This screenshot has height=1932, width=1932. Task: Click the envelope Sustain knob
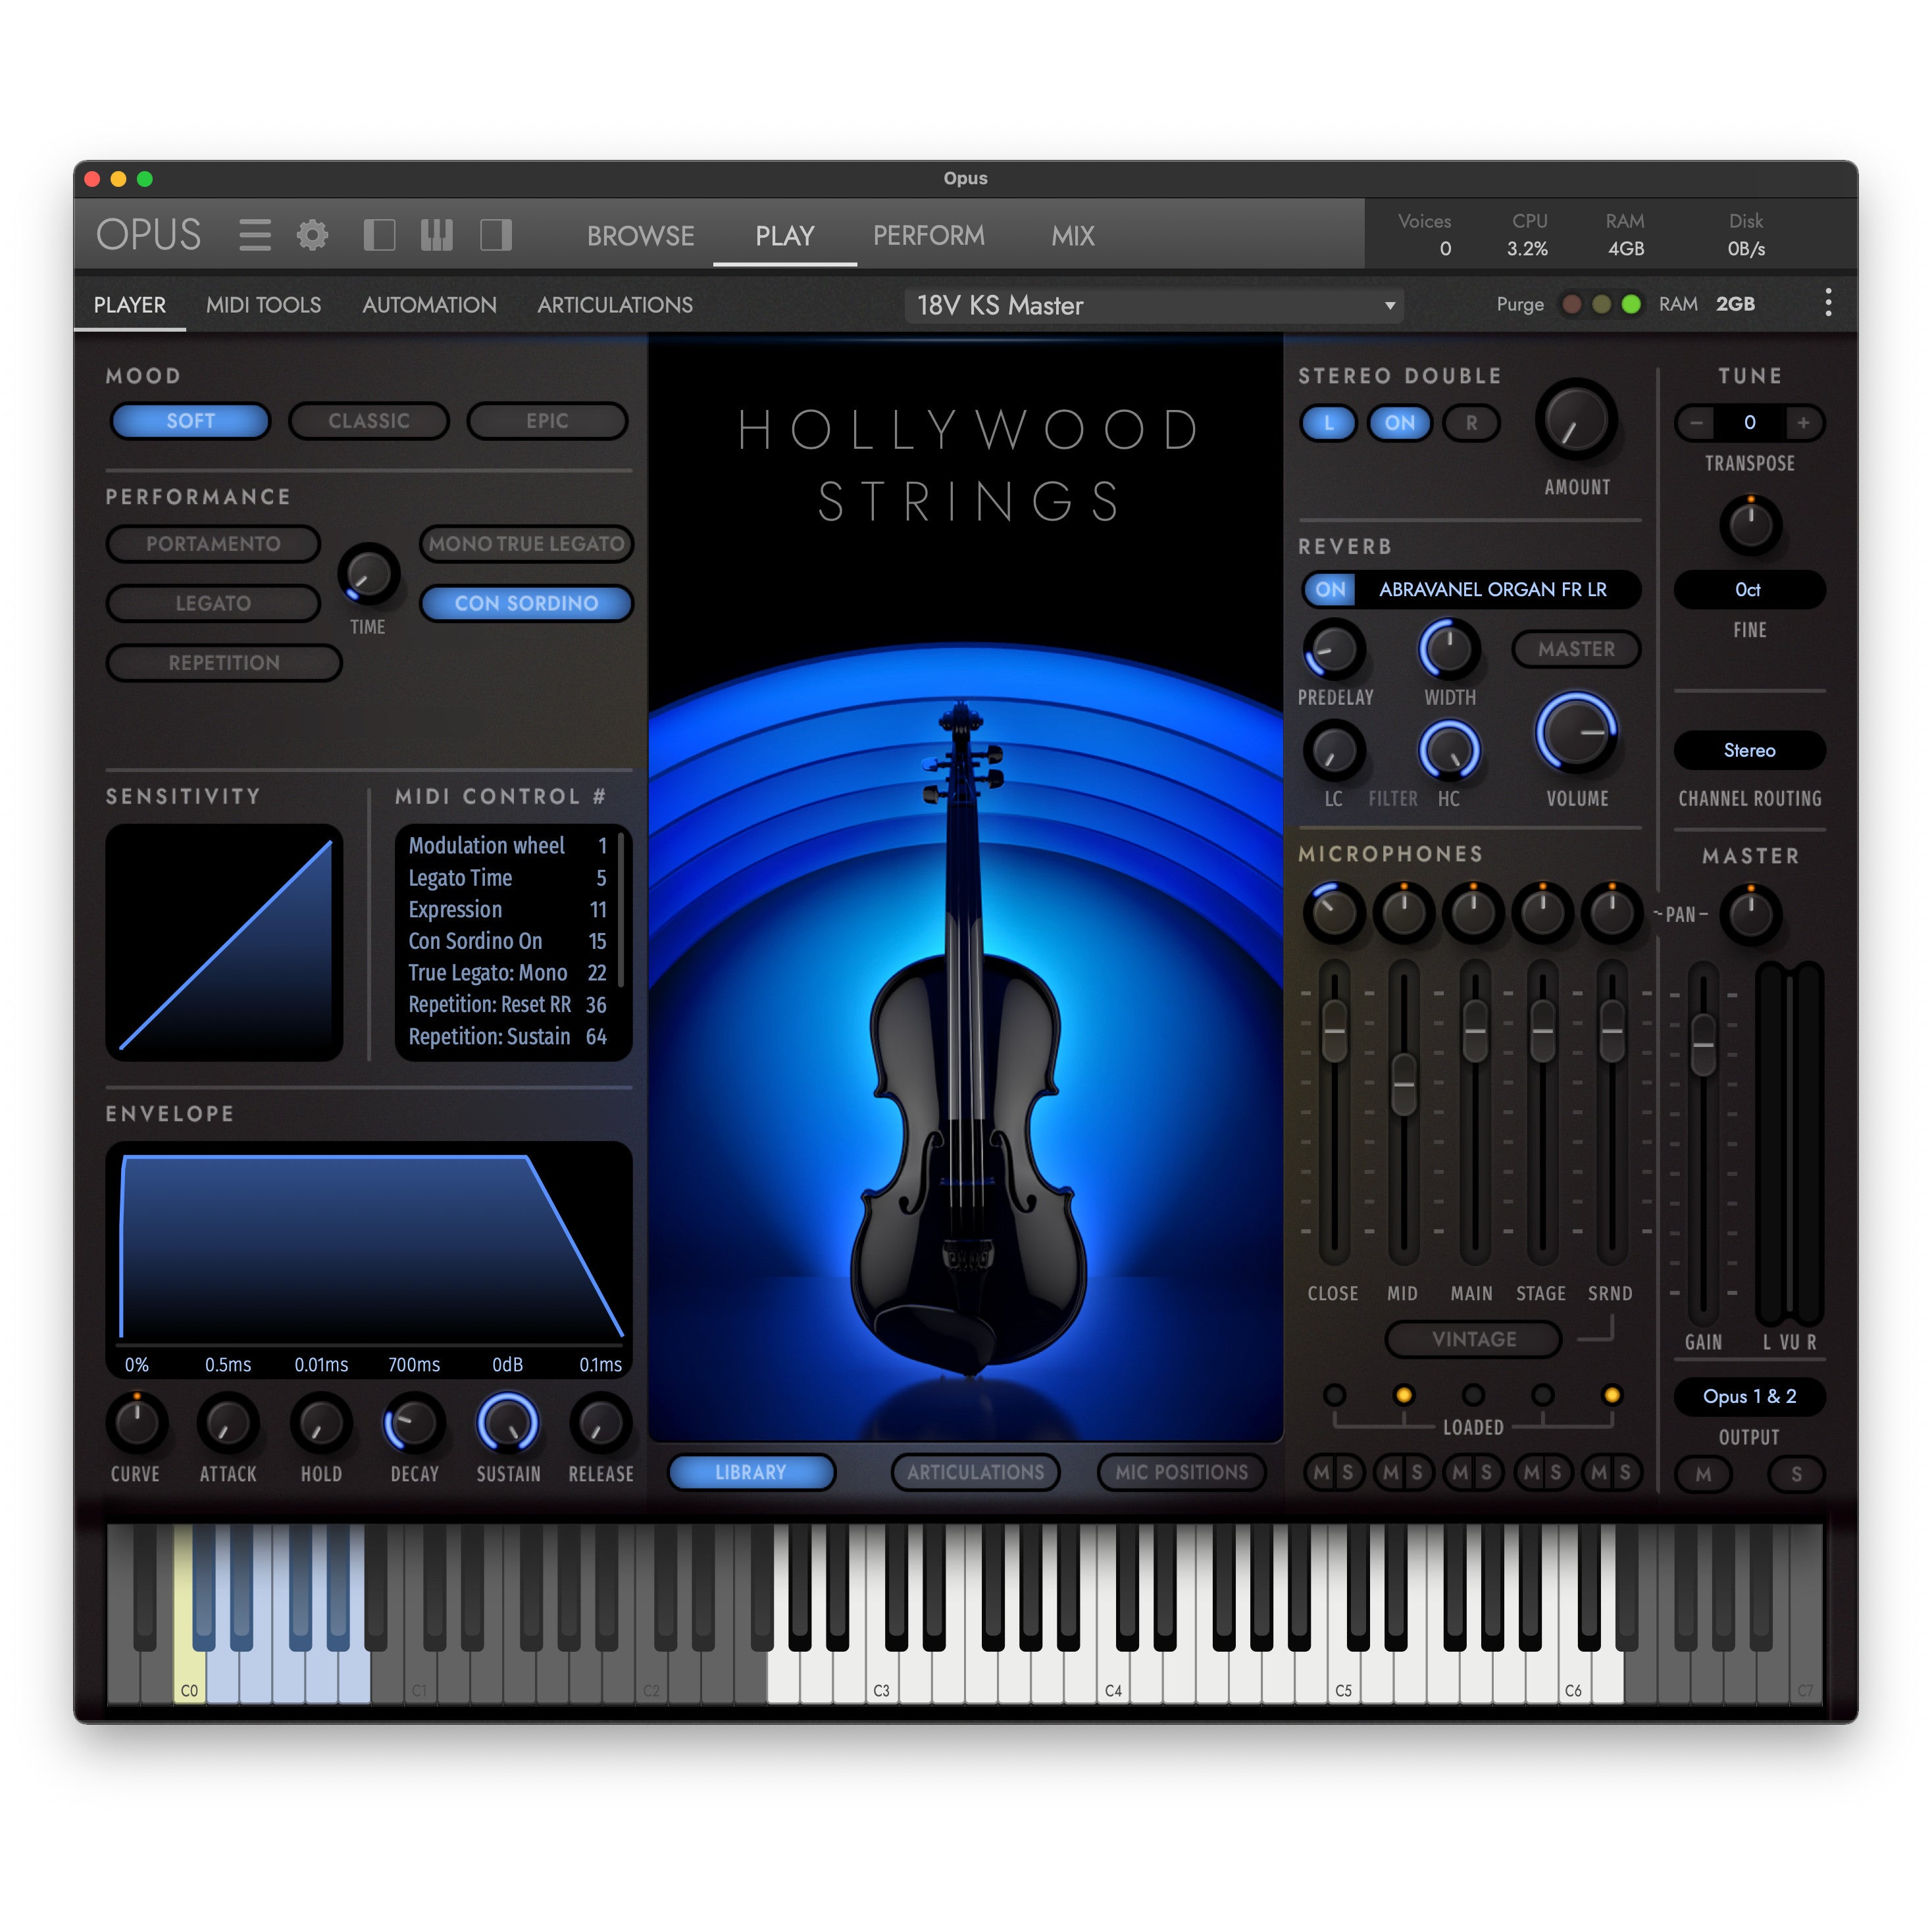pyautogui.click(x=508, y=1423)
